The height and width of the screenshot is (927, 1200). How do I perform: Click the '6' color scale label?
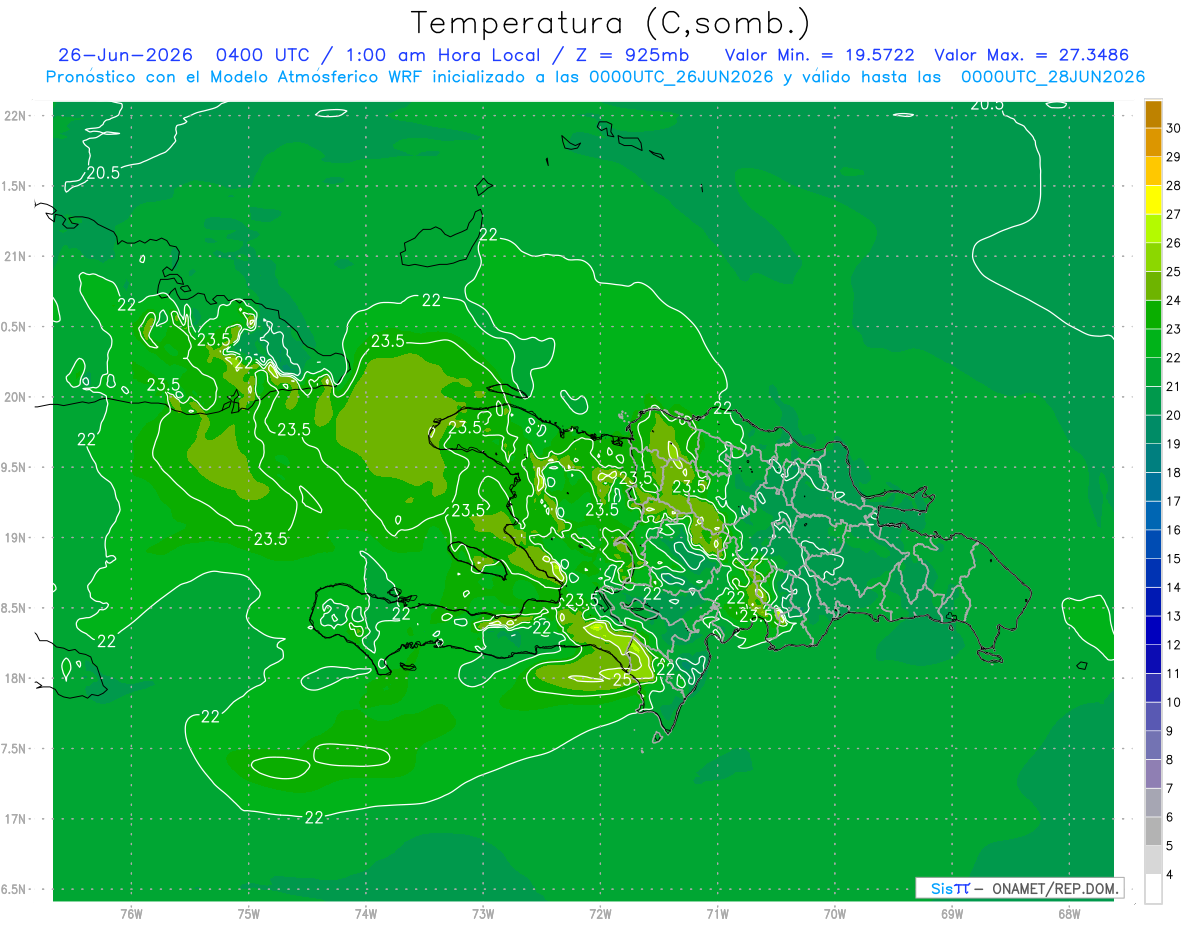point(1170,817)
